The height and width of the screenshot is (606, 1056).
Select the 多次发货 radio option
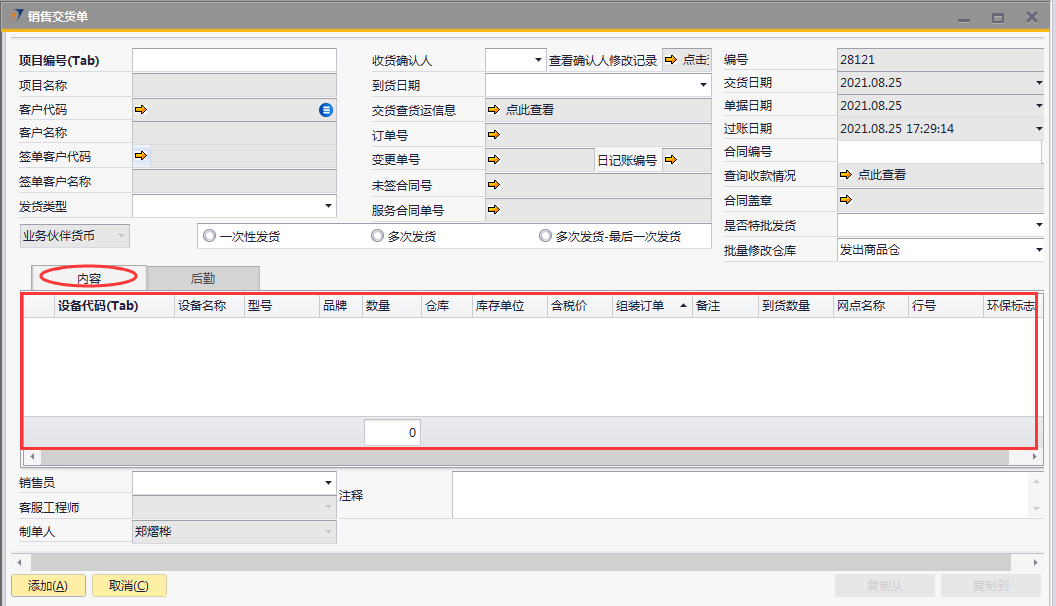click(377, 236)
